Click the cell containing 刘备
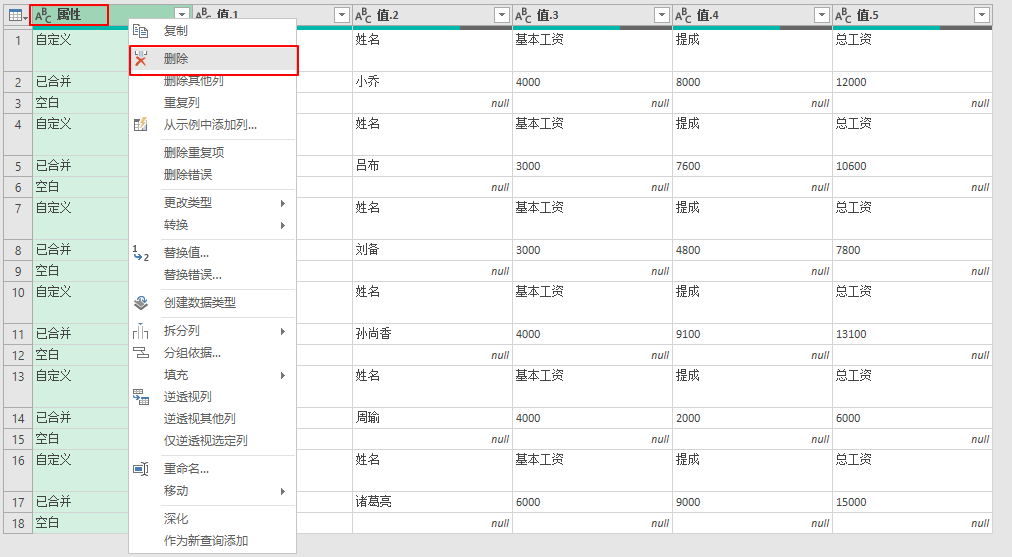Screen dimensions: 1012x557 432,250
